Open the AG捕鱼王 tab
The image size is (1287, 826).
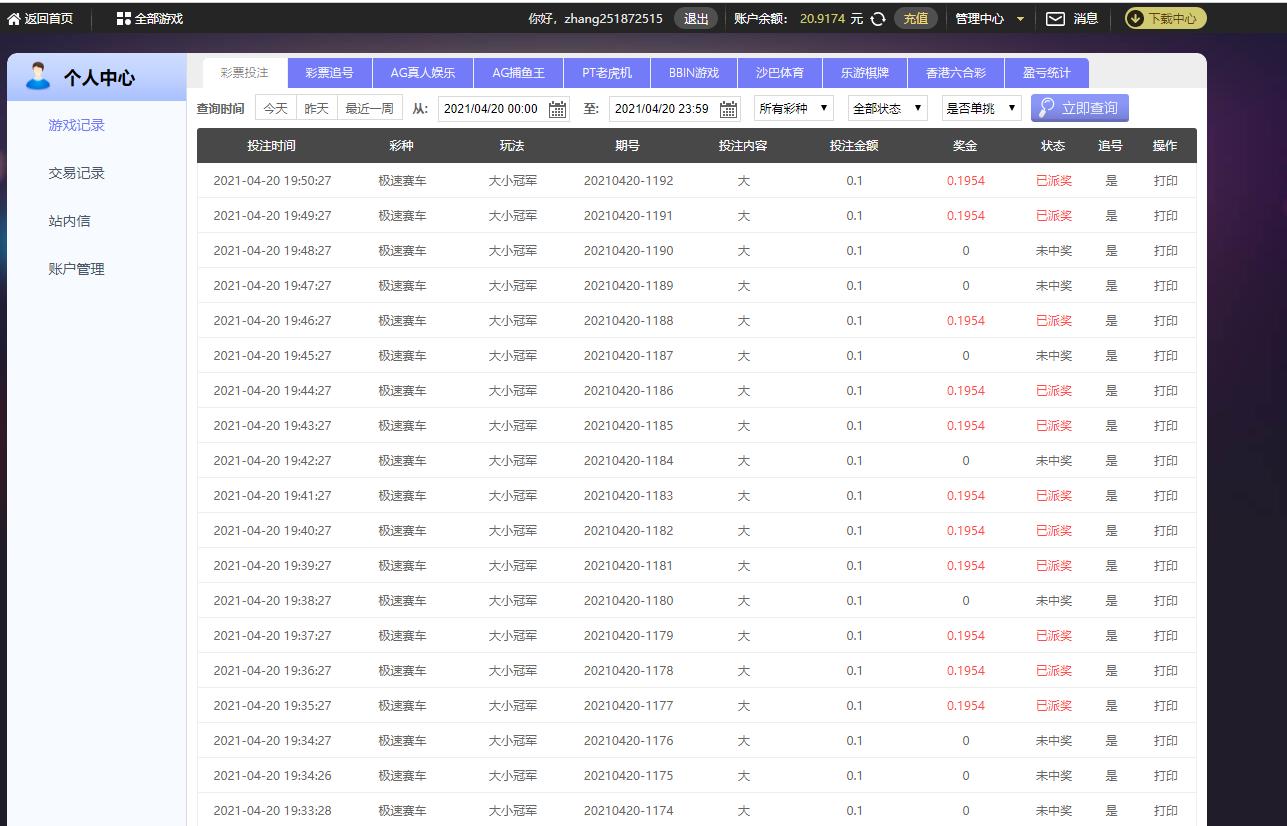point(519,73)
